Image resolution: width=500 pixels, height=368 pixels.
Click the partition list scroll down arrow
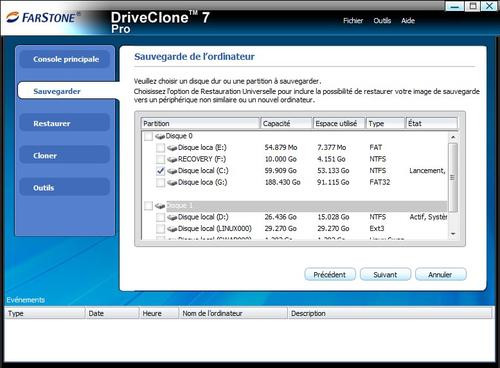[x=453, y=234]
